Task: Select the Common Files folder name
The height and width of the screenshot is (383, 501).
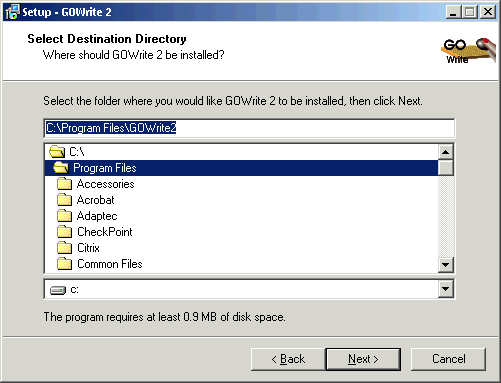Action: [x=110, y=264]
